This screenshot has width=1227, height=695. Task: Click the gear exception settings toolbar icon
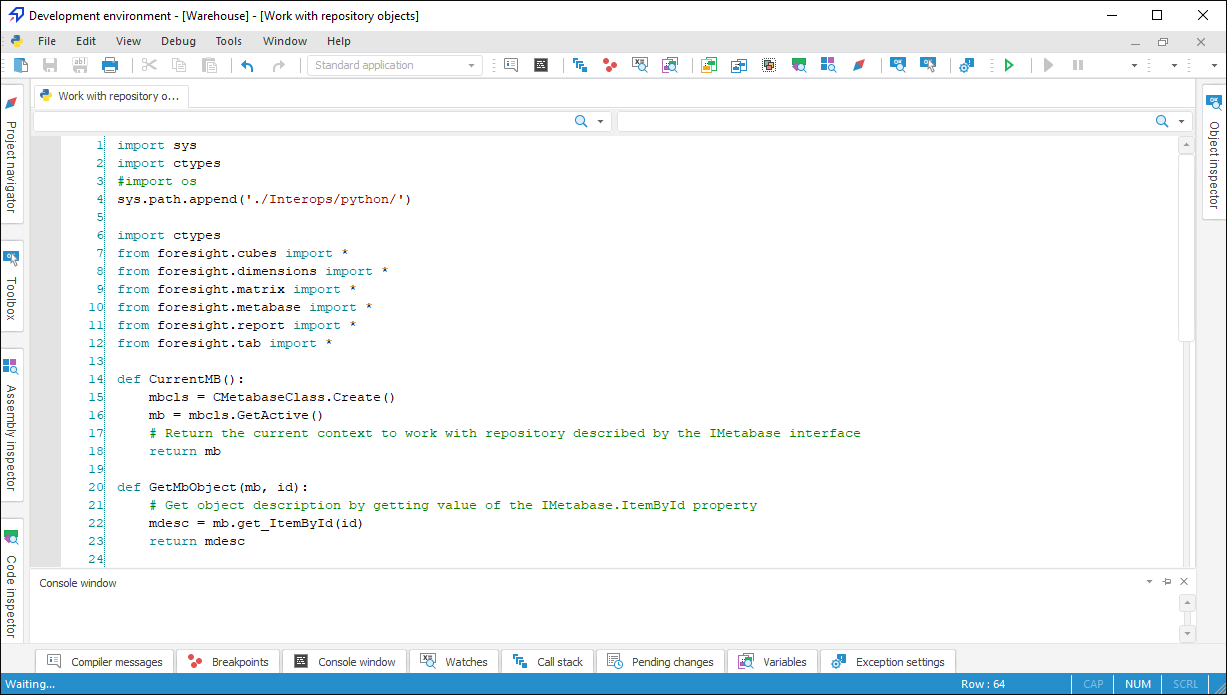(966, 65)
